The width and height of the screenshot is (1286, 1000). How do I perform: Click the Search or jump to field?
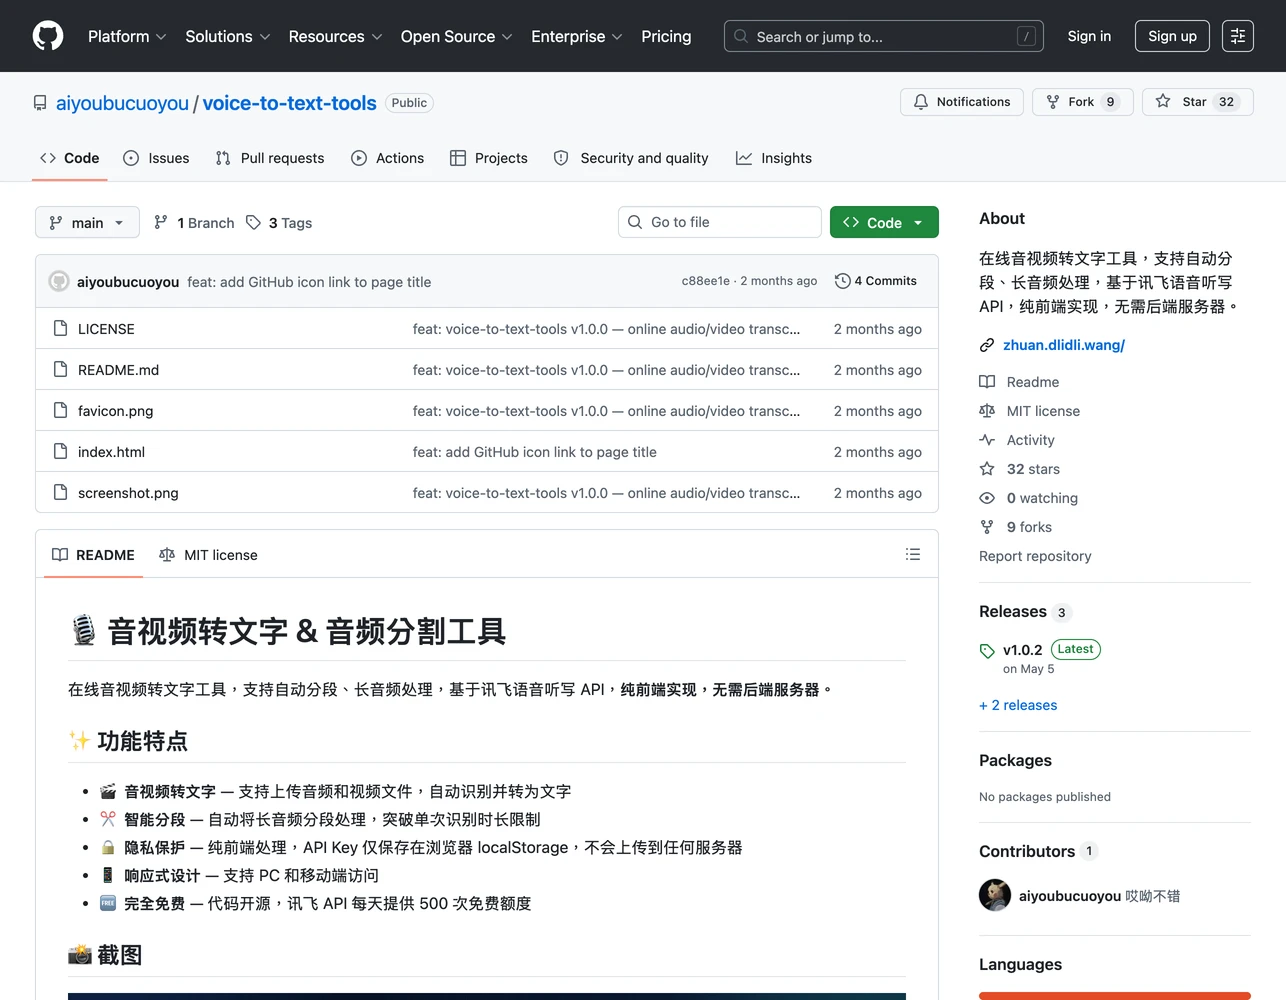[884, 36]
